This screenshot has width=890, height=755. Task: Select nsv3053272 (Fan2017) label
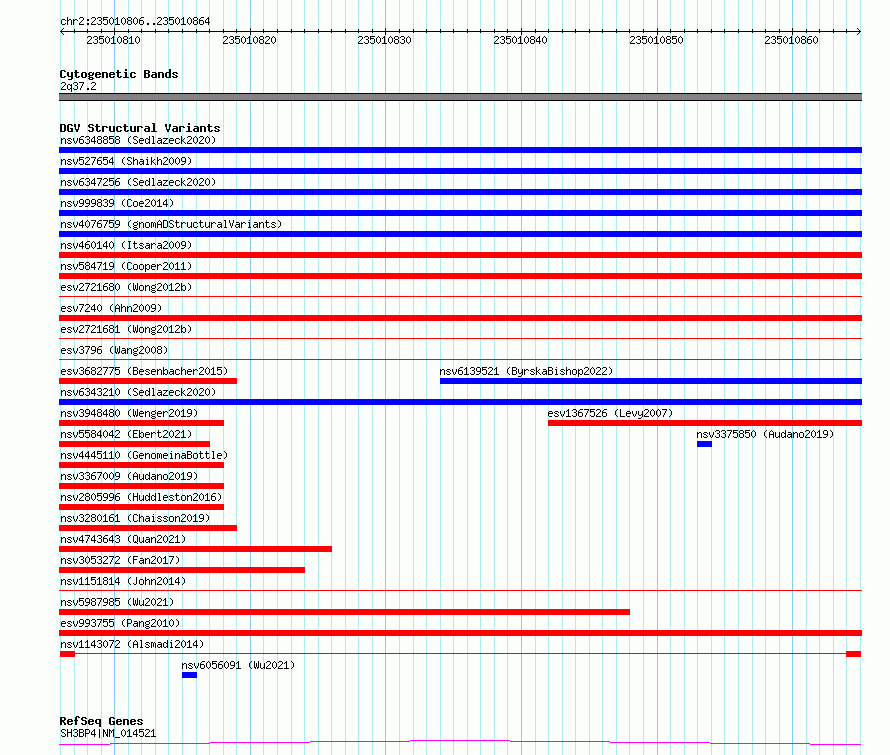coord(120,560)
